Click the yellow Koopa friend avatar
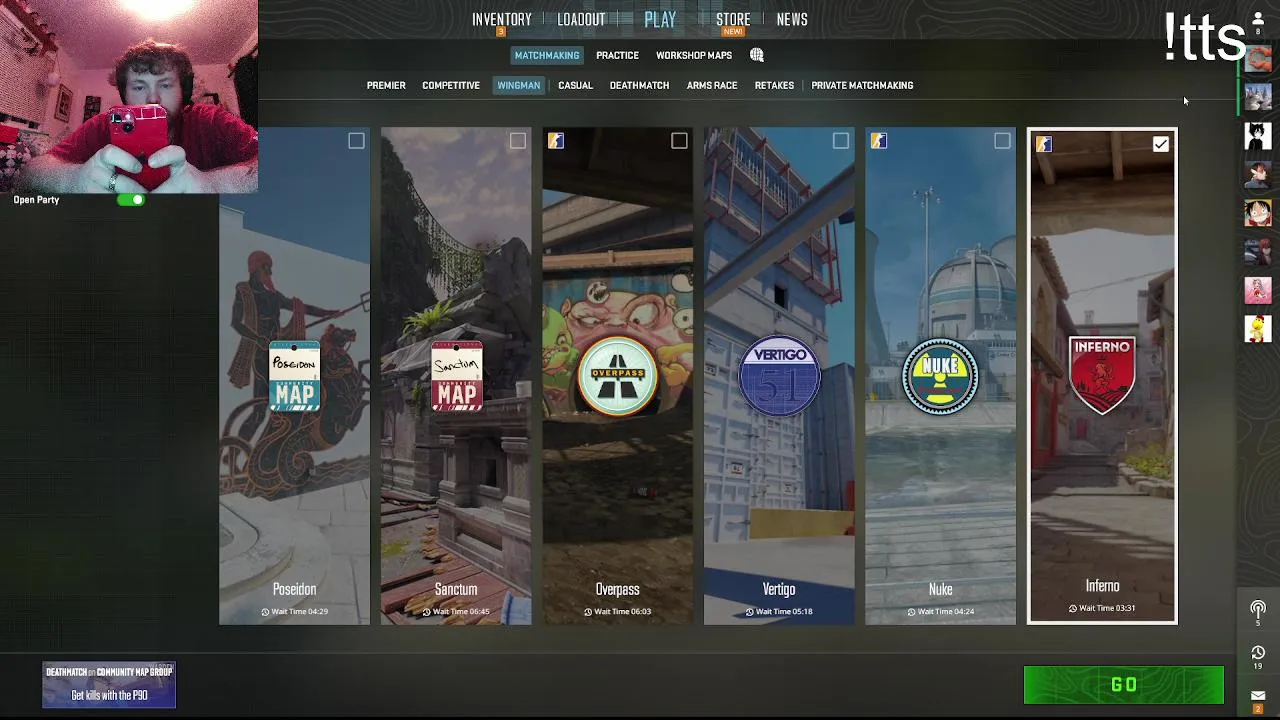Screen dimensions: 1280x720 1258,328
